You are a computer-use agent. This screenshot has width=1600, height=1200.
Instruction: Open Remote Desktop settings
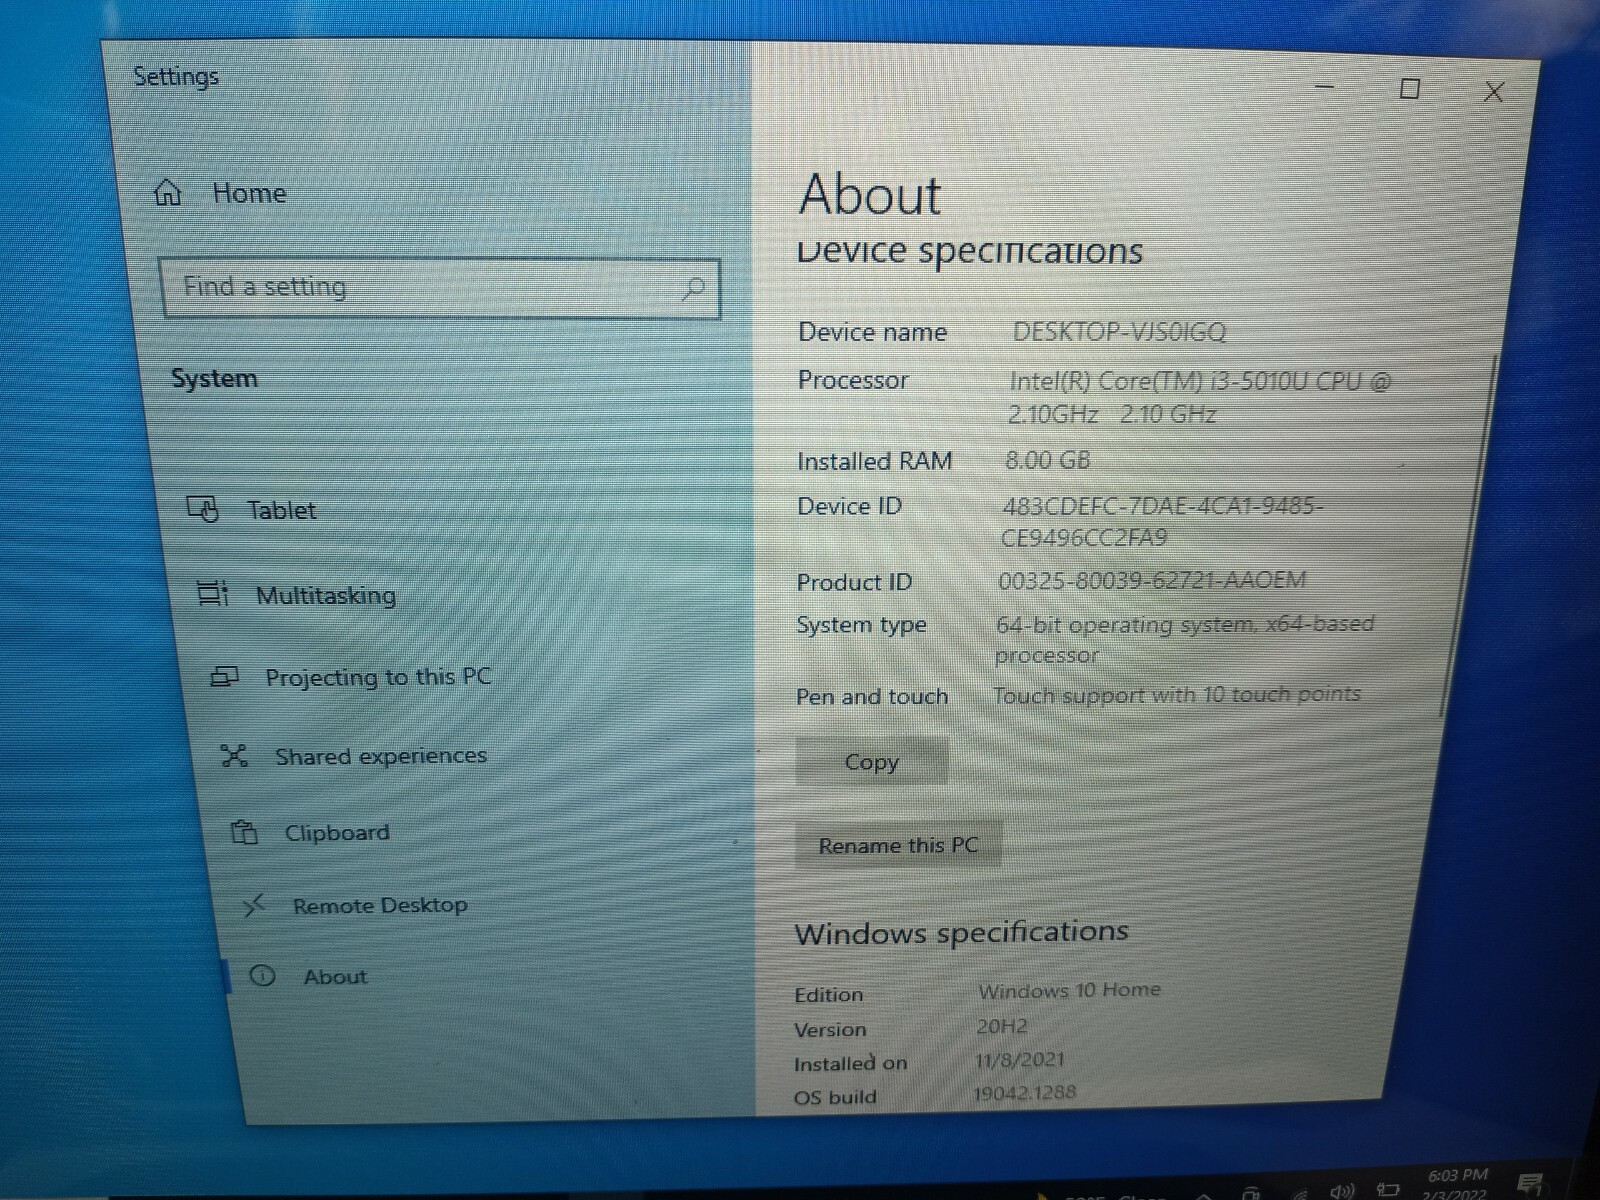point(355,906)
